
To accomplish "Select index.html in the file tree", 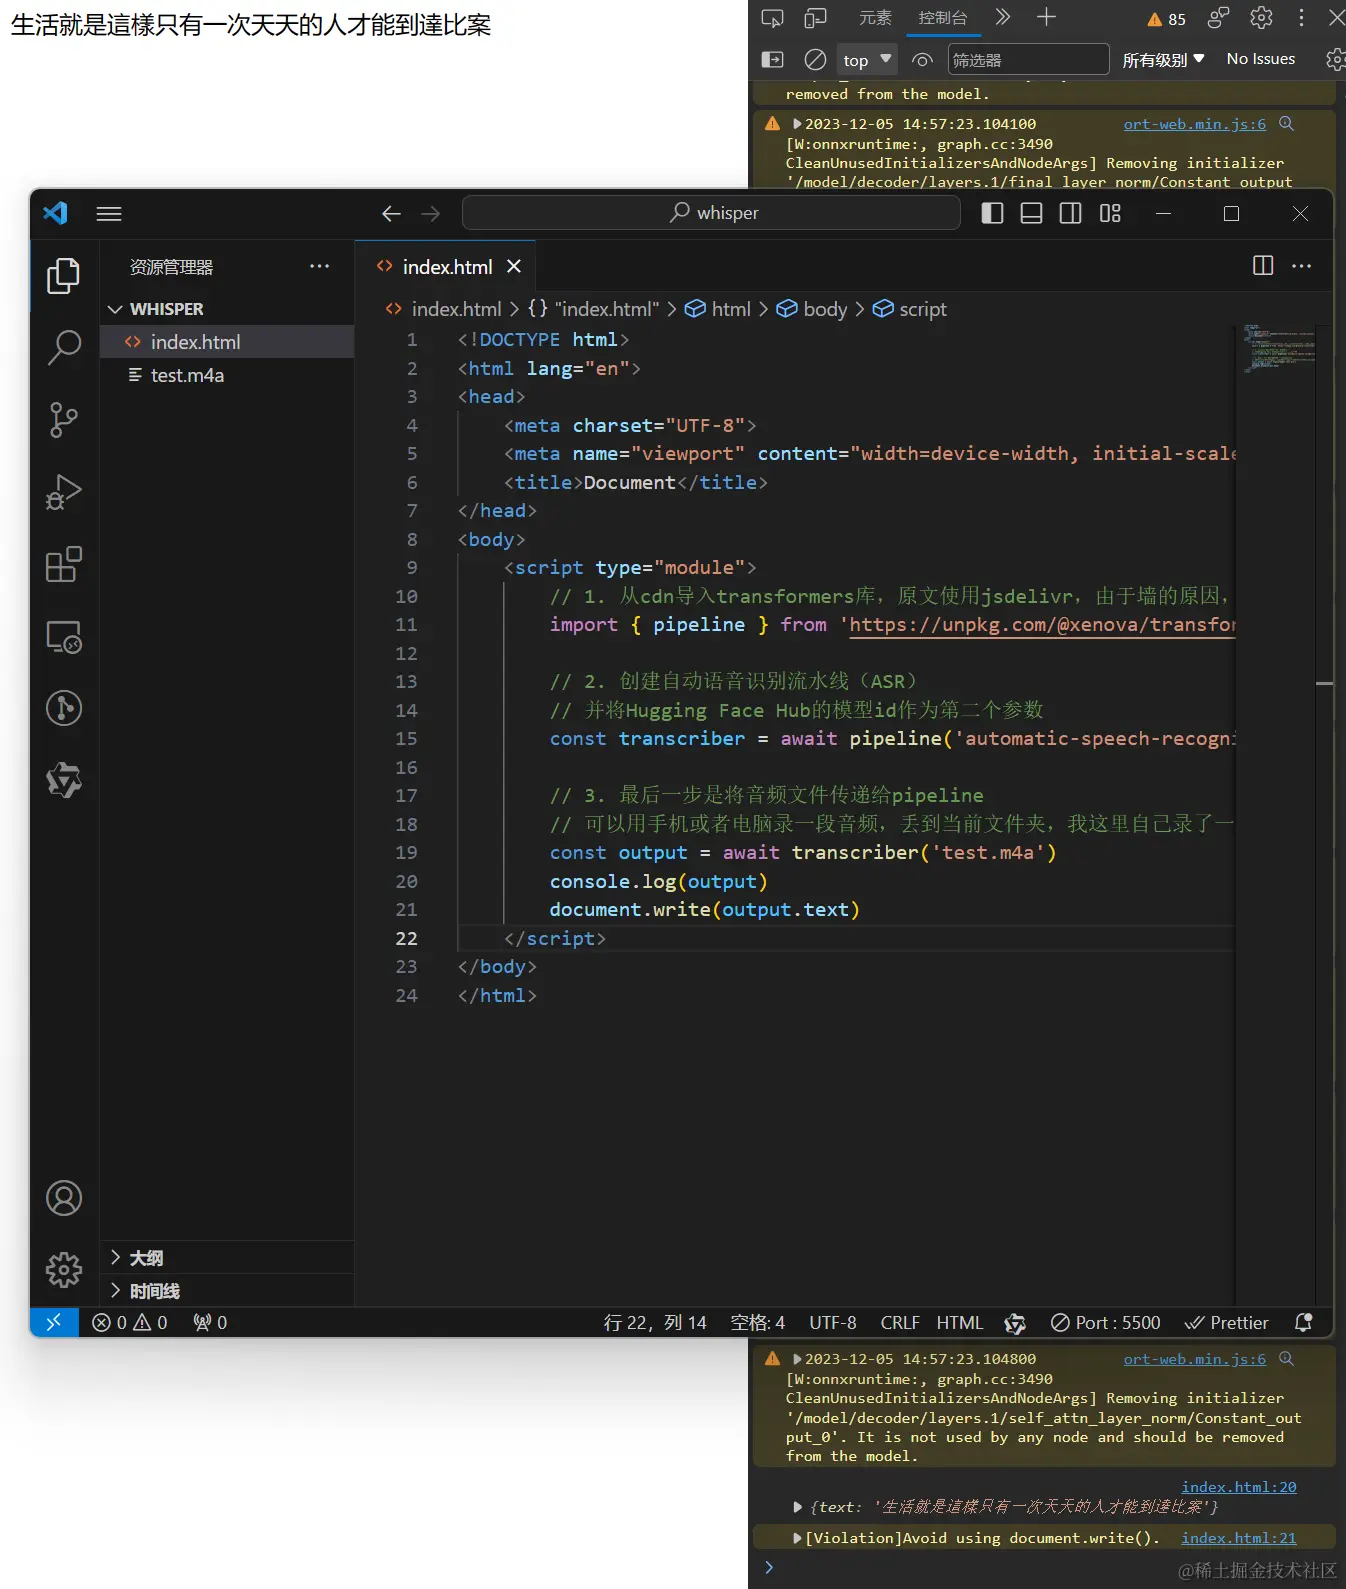I will tap(227, 342).
